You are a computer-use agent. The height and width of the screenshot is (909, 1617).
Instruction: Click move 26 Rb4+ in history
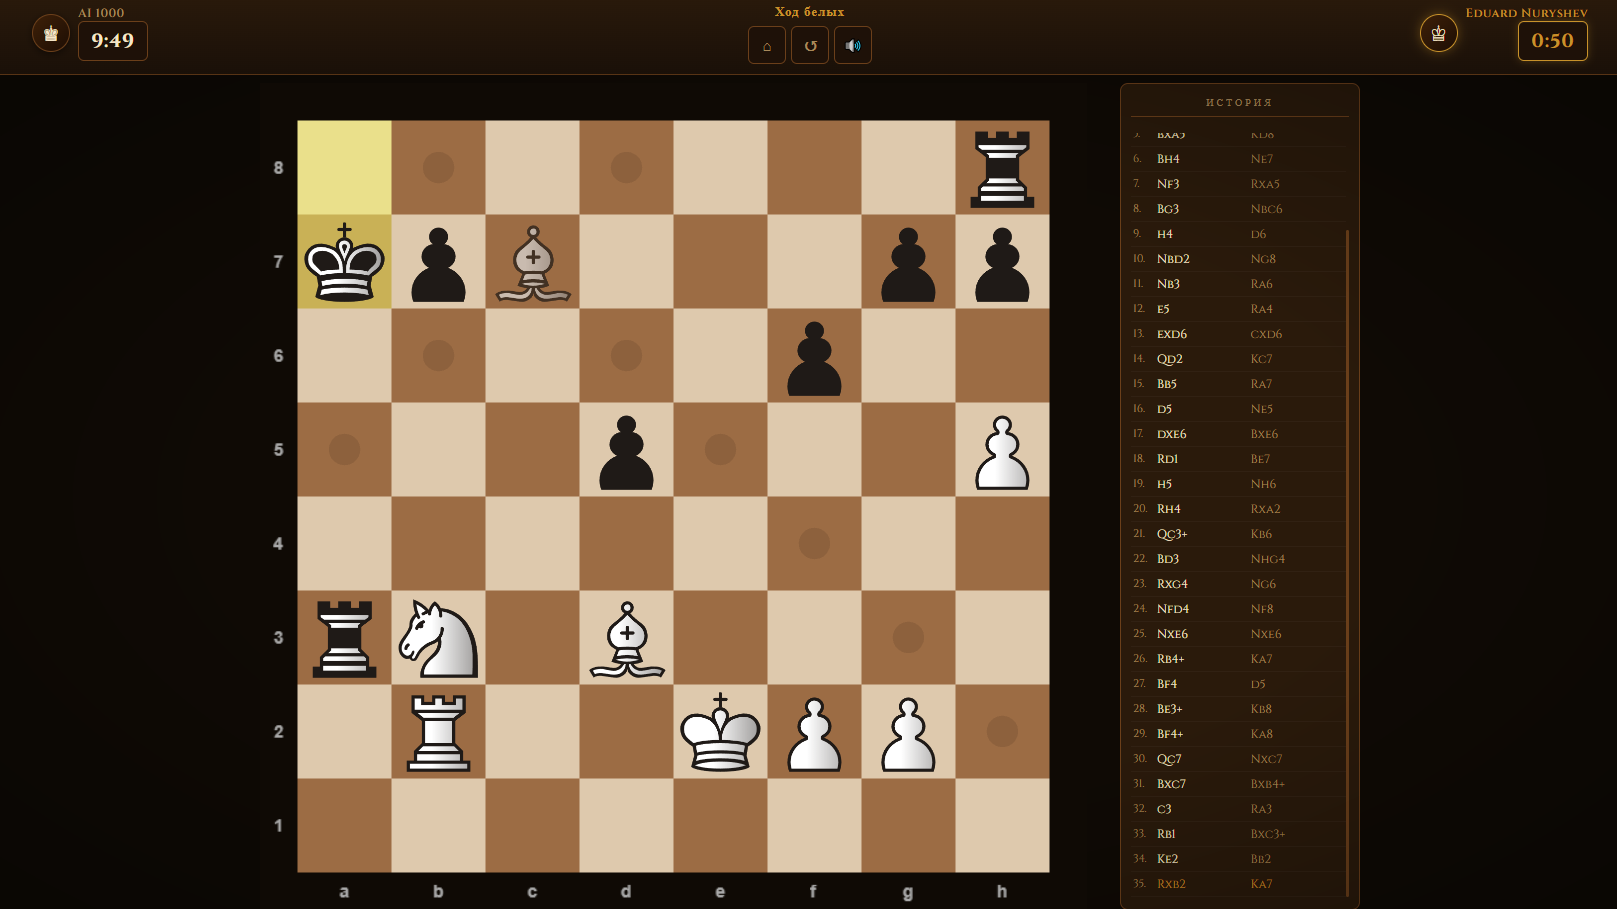click(1171, 659)
